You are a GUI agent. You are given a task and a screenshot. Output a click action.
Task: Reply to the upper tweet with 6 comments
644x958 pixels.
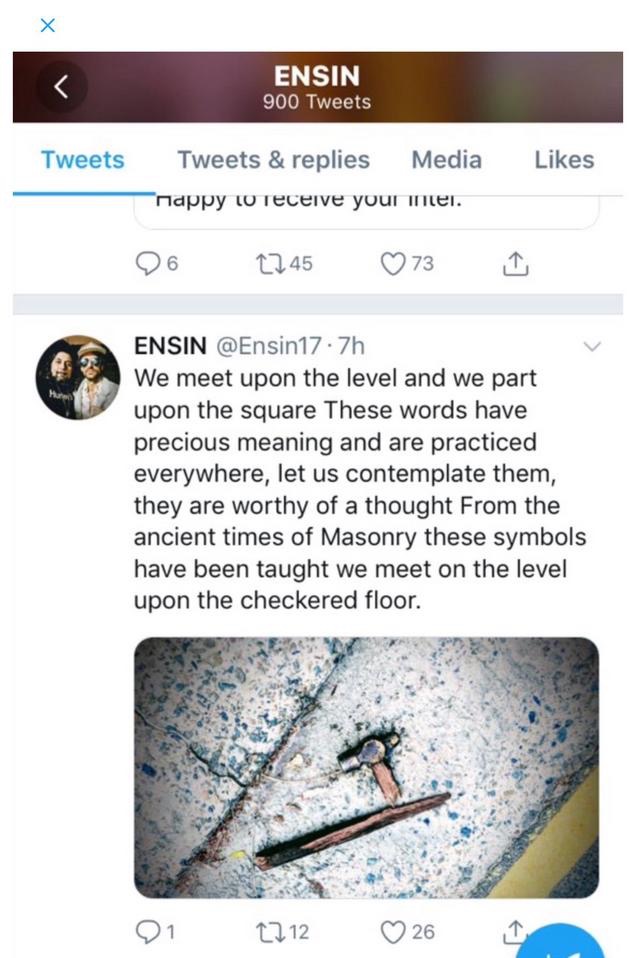pos(148,263)
